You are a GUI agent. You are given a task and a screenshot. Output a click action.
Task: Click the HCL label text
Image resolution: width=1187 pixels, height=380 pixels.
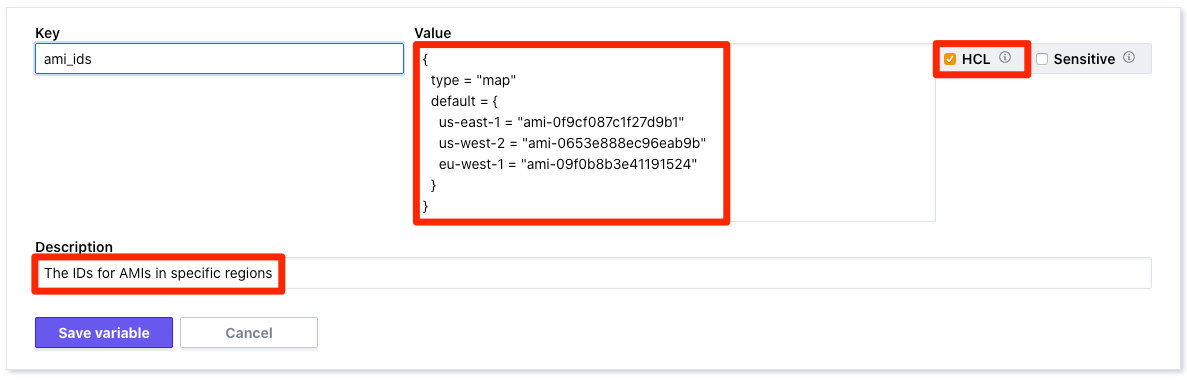(977, 58)
